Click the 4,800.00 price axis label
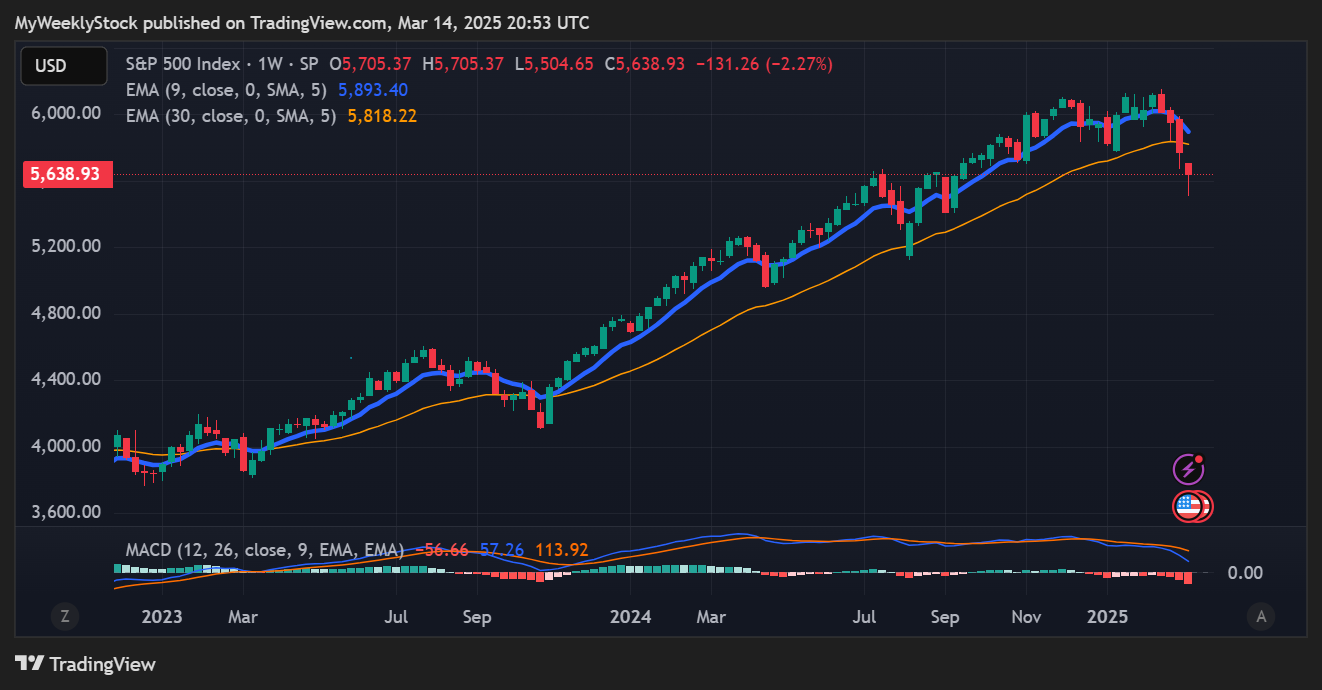Image resolution: width=1322 pixels, height=690 pixels. [65, 313]
